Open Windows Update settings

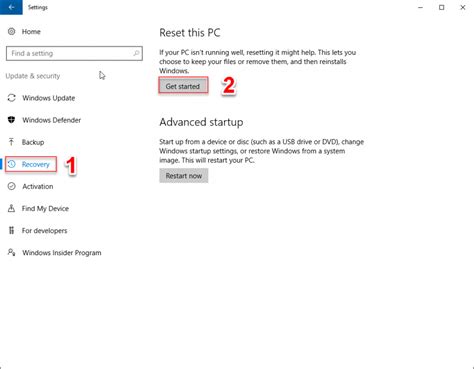[x=49, y=98]
